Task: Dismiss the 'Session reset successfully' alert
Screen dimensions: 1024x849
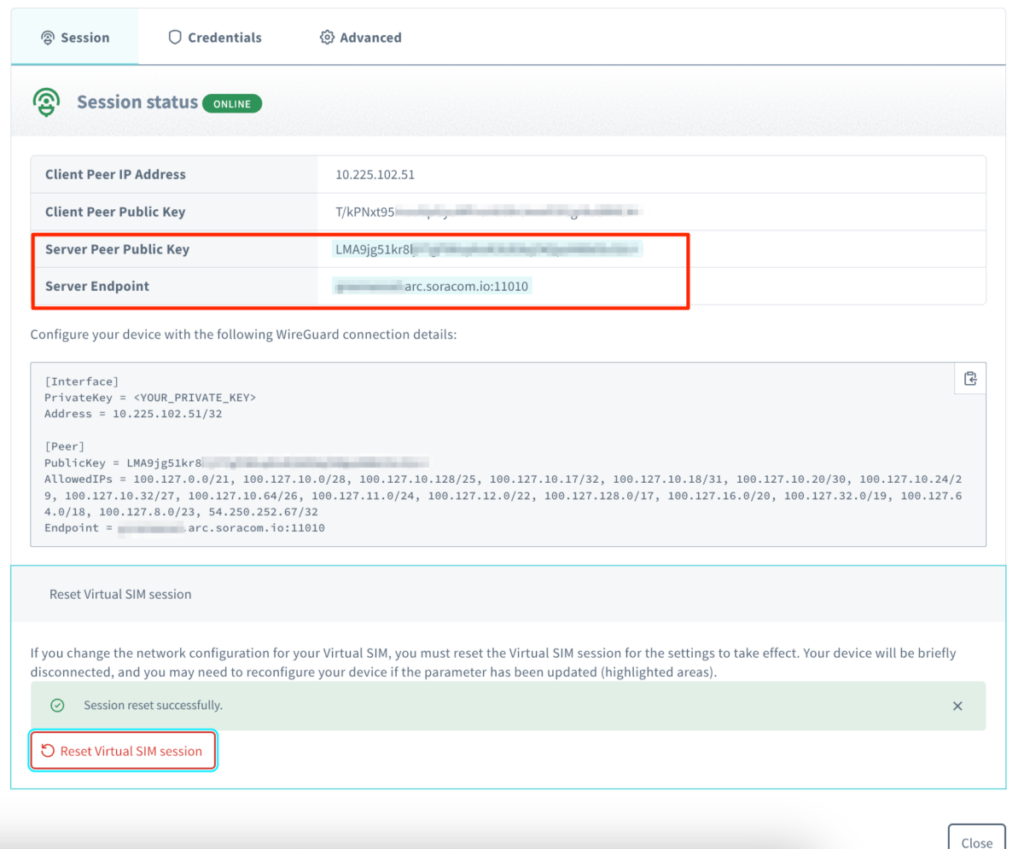Action: [x=957, y=706]
